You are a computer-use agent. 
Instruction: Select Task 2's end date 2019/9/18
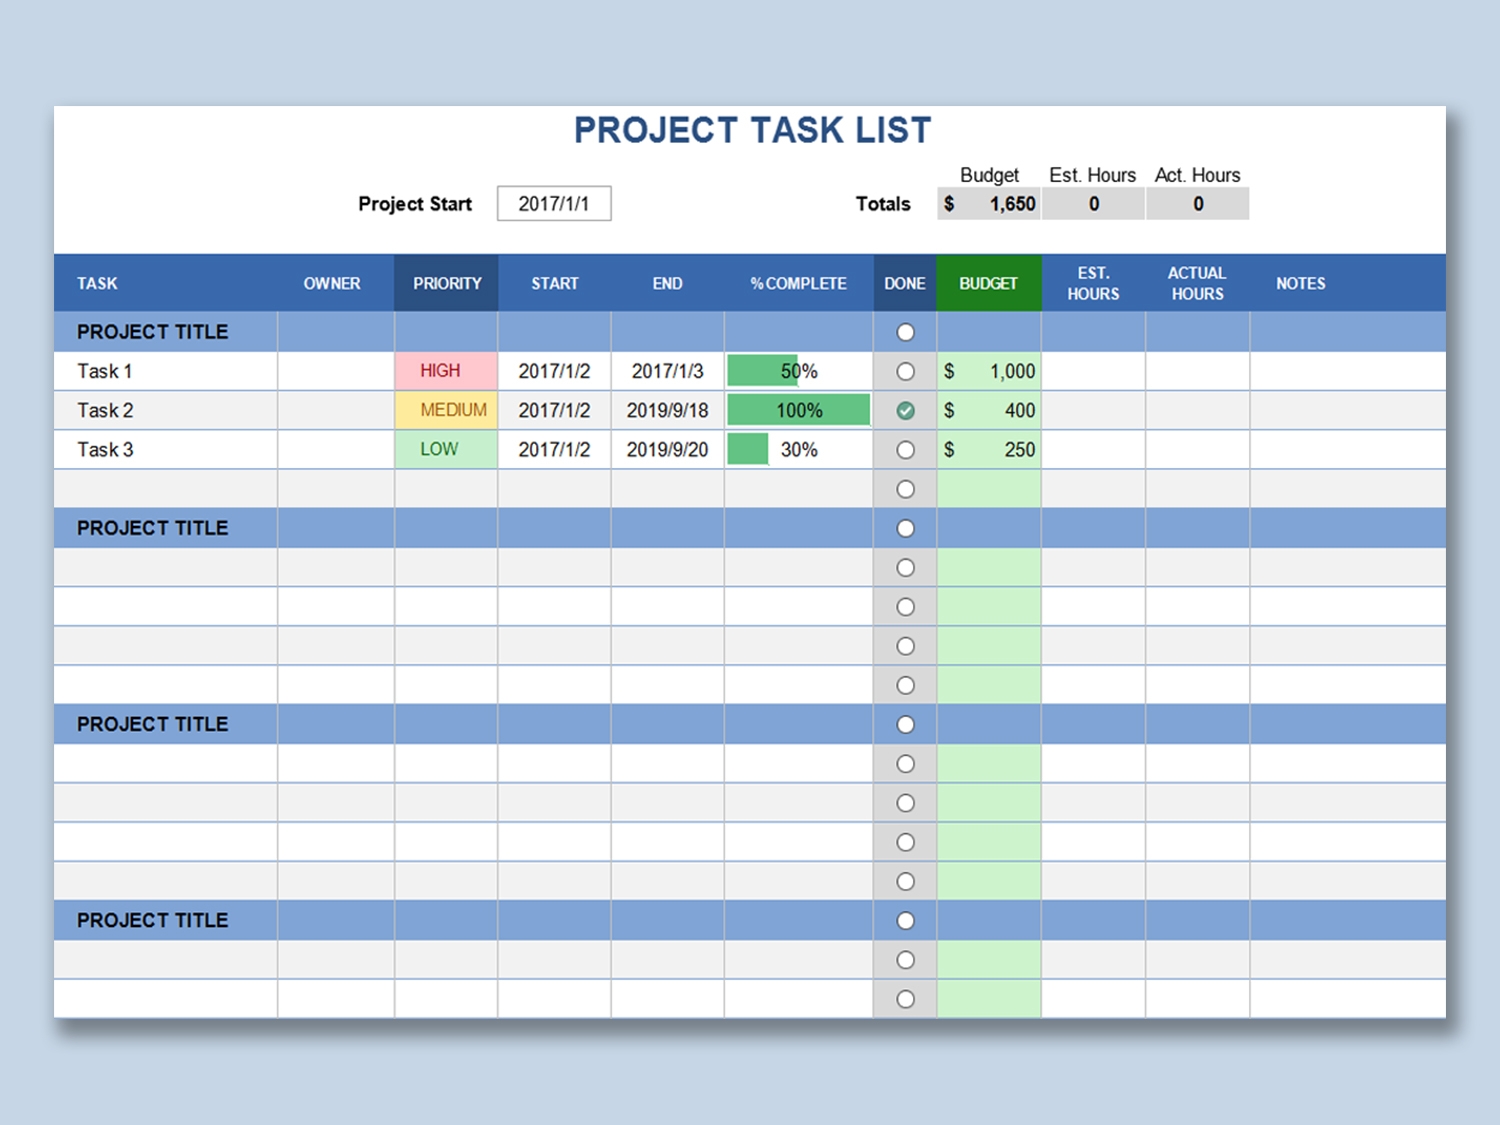[x=666, y=410]
